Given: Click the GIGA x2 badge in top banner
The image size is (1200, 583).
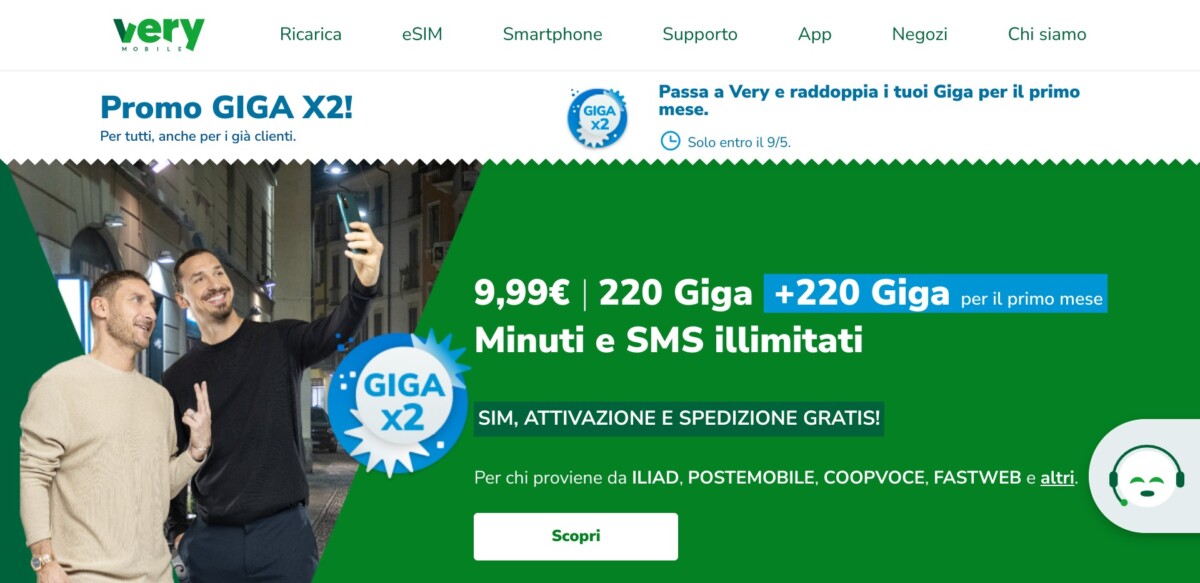Looking at the screenshot, I should tap(597, 118).
